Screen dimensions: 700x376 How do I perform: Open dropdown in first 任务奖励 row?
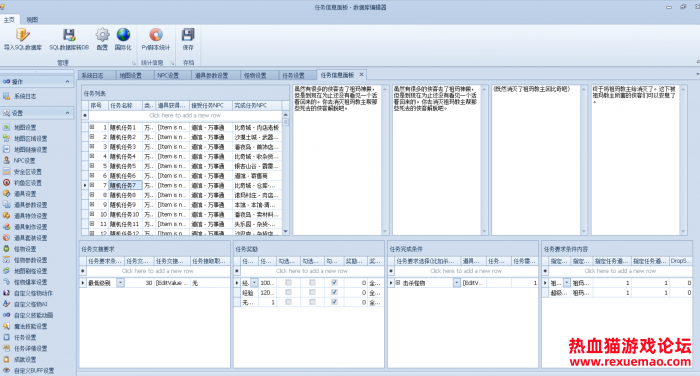pos(254,283)
